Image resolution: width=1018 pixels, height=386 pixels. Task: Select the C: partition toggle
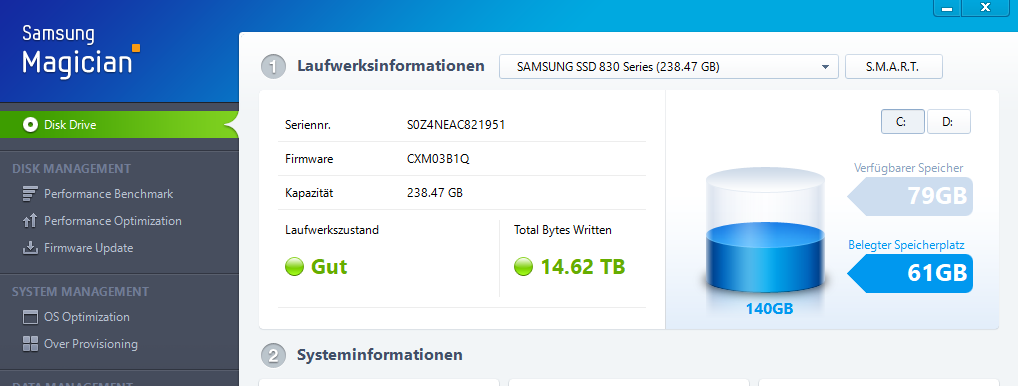(902, 121)
